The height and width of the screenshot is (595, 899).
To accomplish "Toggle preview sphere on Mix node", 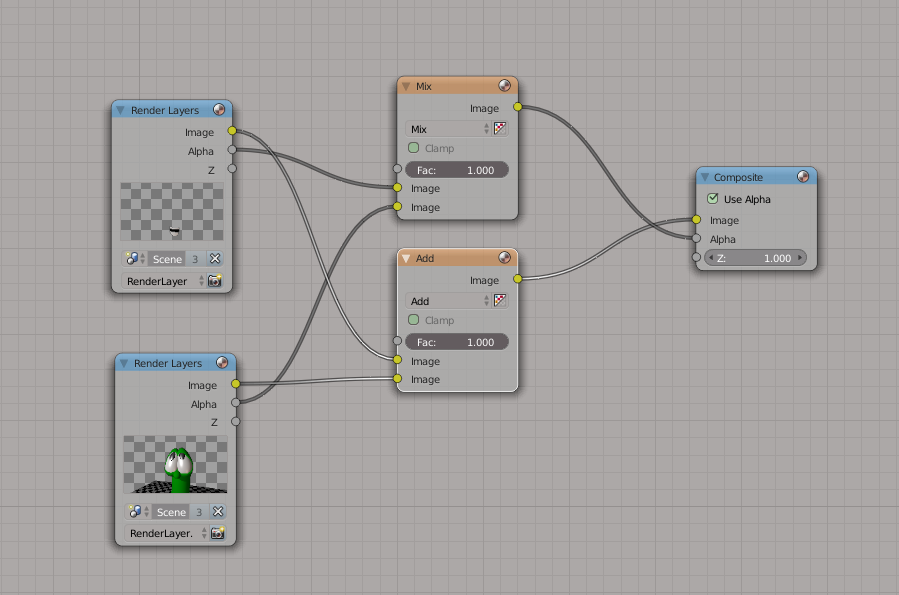I will pos(505,85).
